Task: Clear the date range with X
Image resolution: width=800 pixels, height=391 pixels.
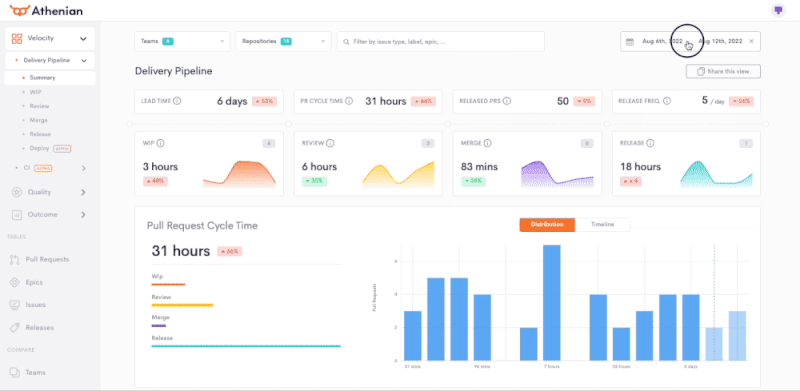Action: [751, 41]
